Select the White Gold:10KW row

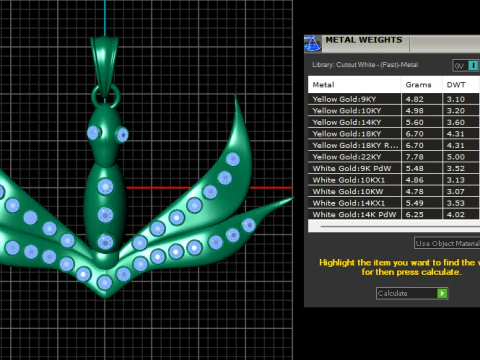click(x=394, y=191)
